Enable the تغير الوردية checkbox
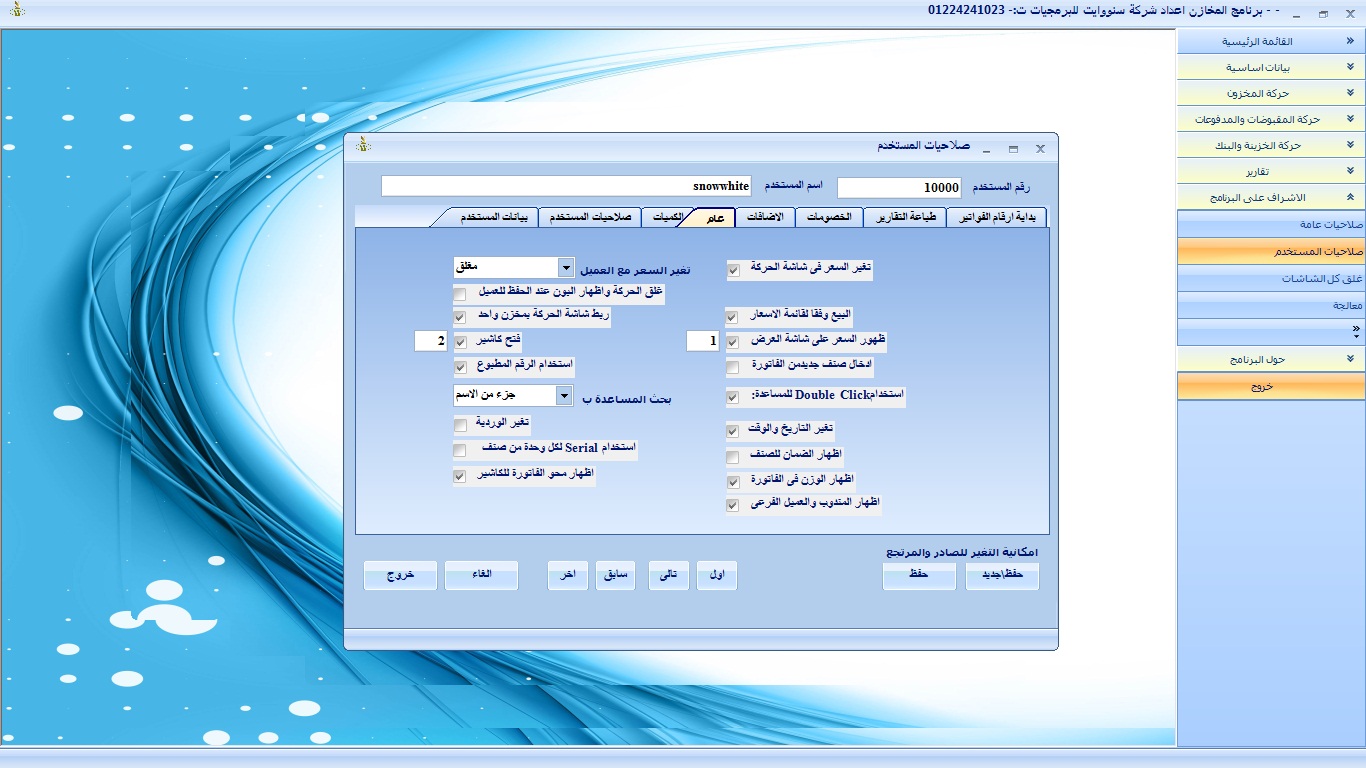Image resolution: width=1366 pixels, height=768 pixels. [460, 426]
